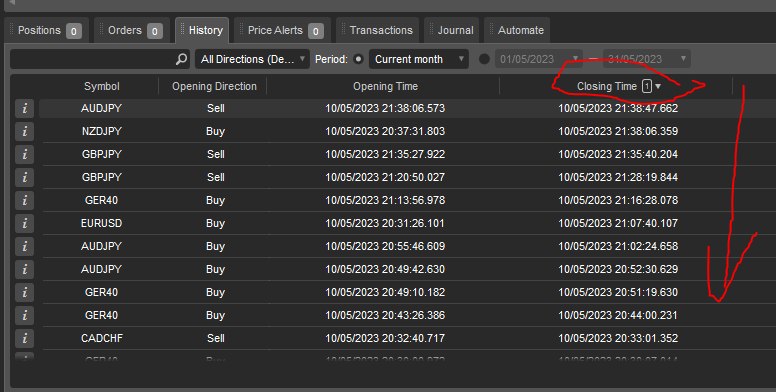The height and width of the screenshot is (392, 776).
Task: Select the custom date range radio button
Action: tap(485, 59)
